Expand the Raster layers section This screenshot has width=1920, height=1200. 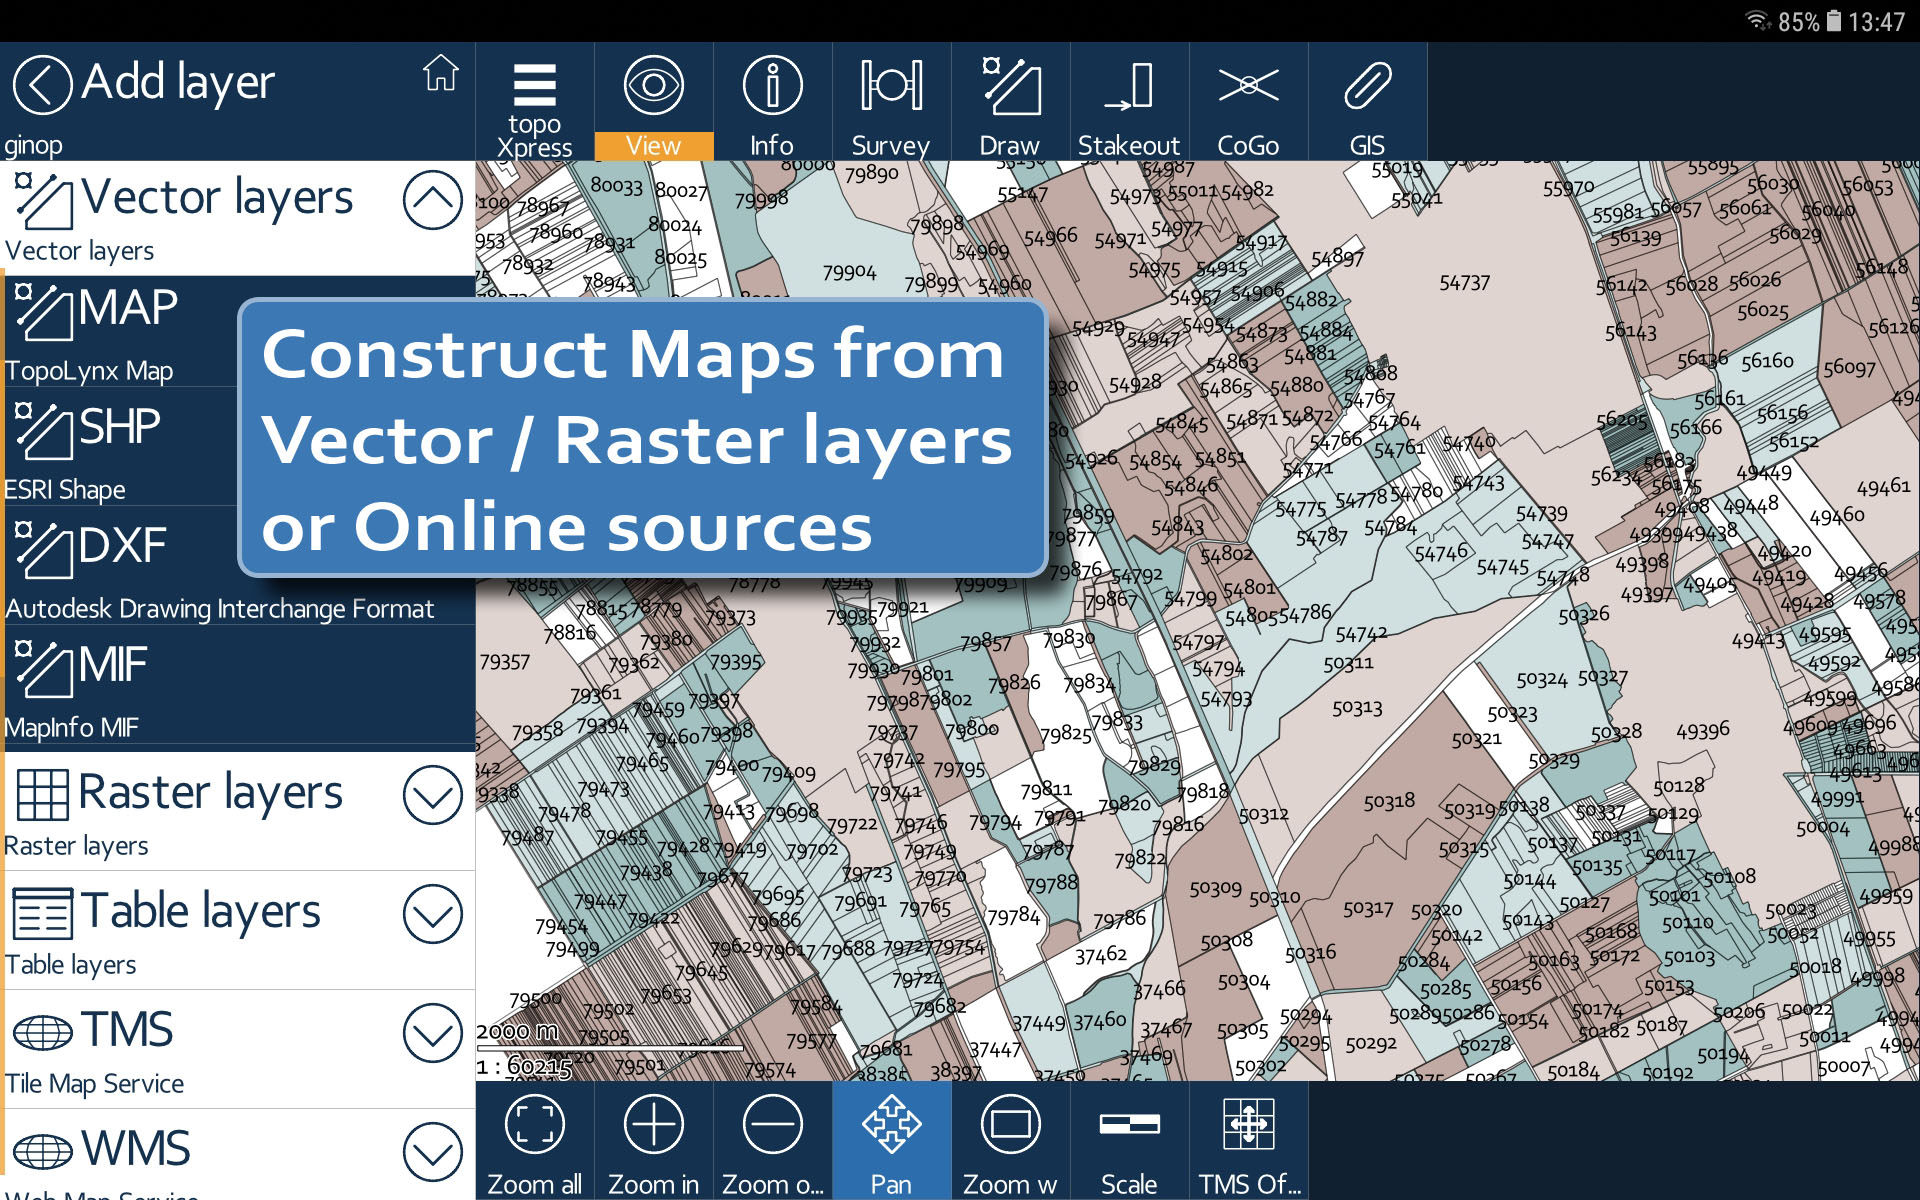click(432, 795)
